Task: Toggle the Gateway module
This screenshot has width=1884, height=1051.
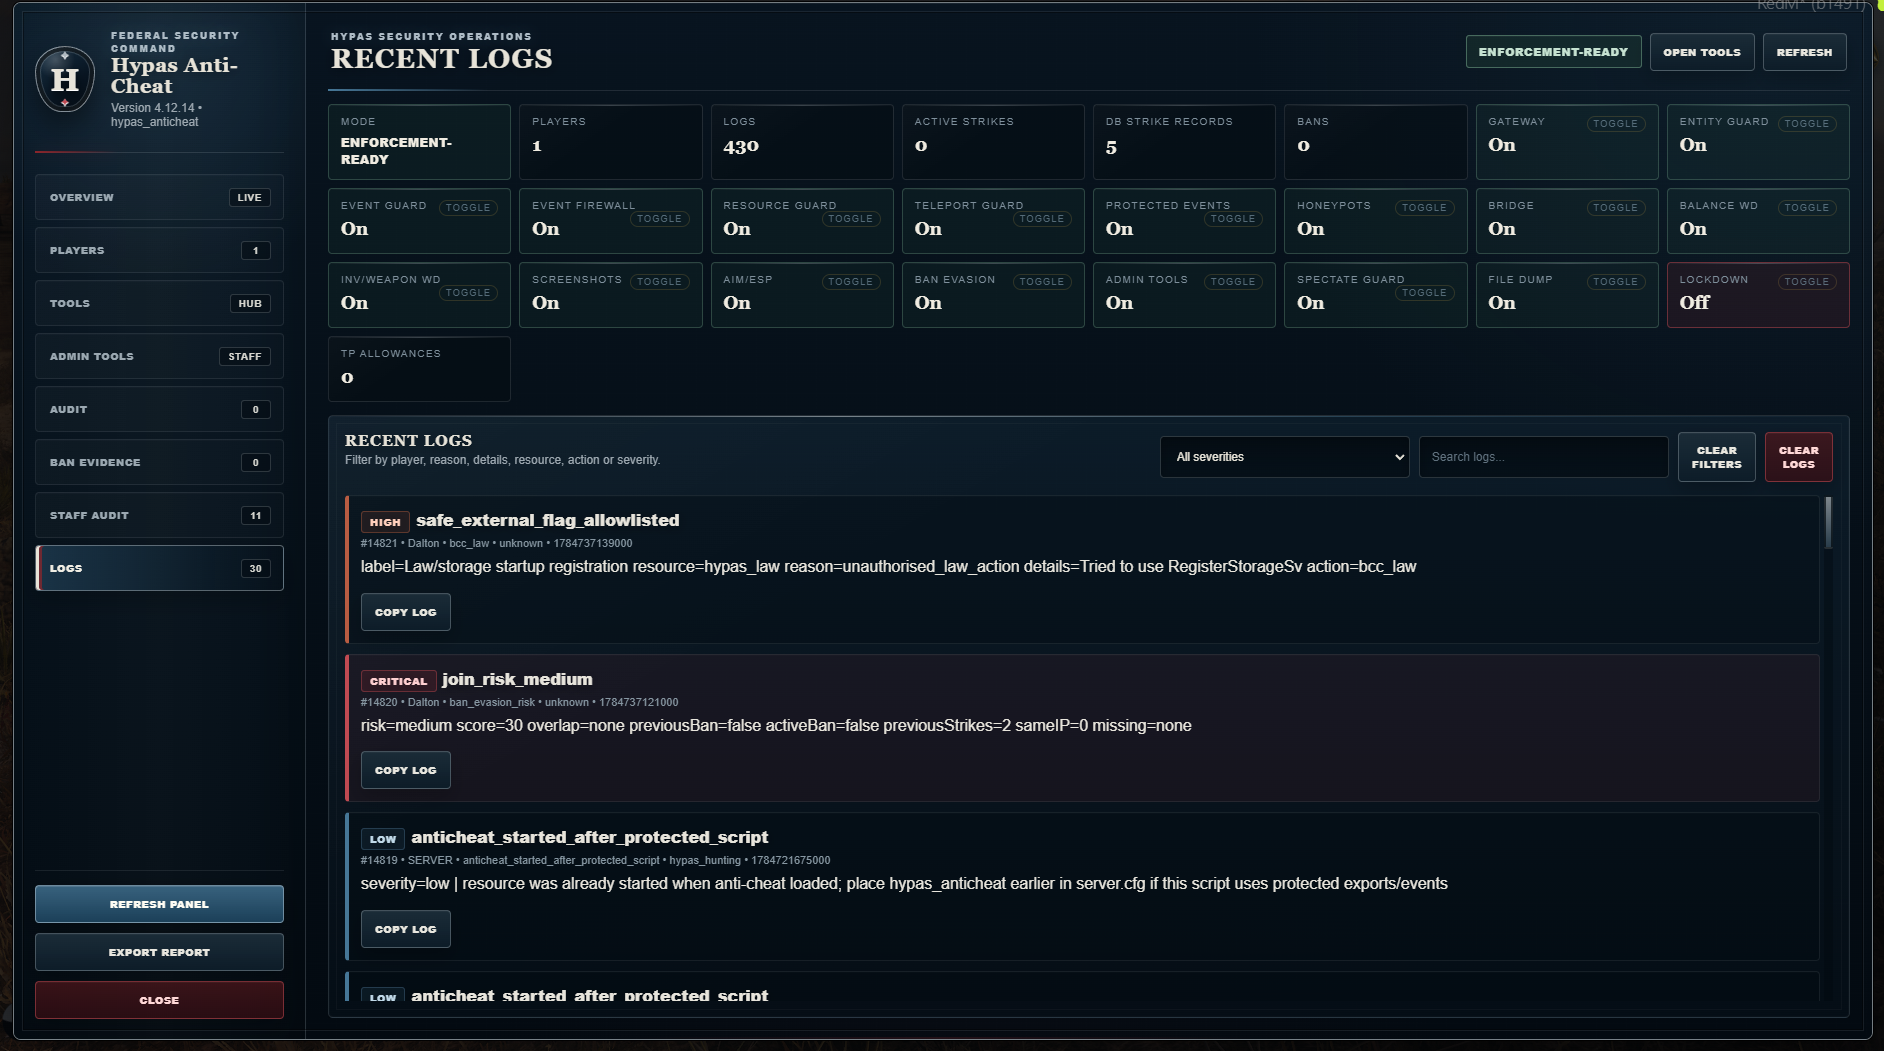Action: coord(1615,124)
